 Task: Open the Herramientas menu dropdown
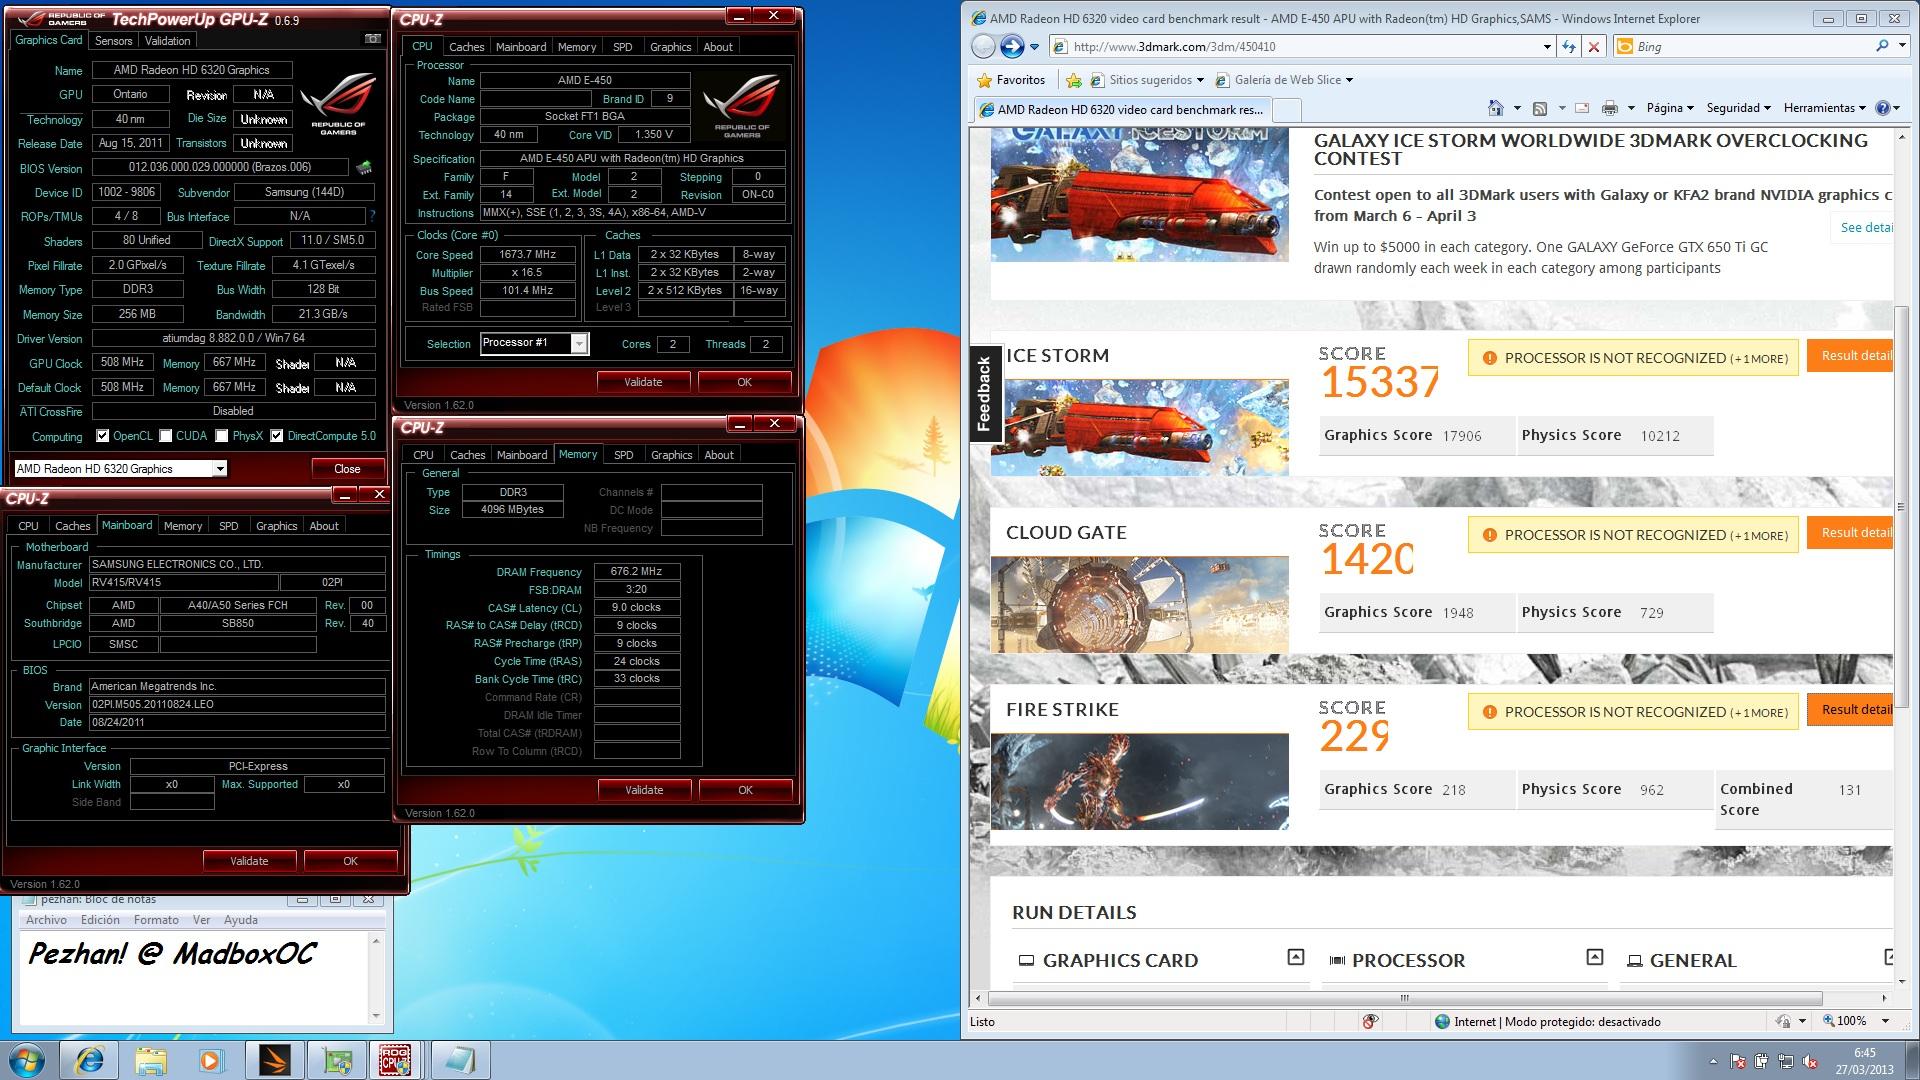pyautogui.click(x=1825, y=108)
